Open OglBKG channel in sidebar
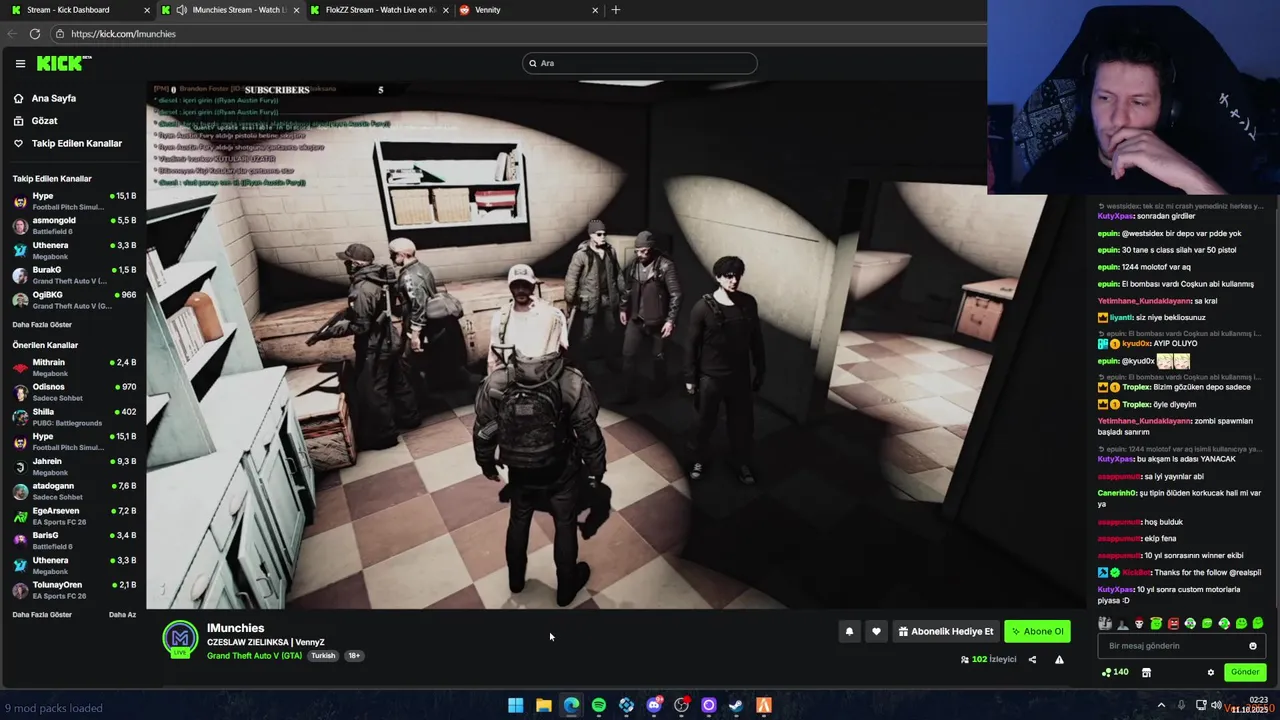1280x720 pixels. point(74,300)
